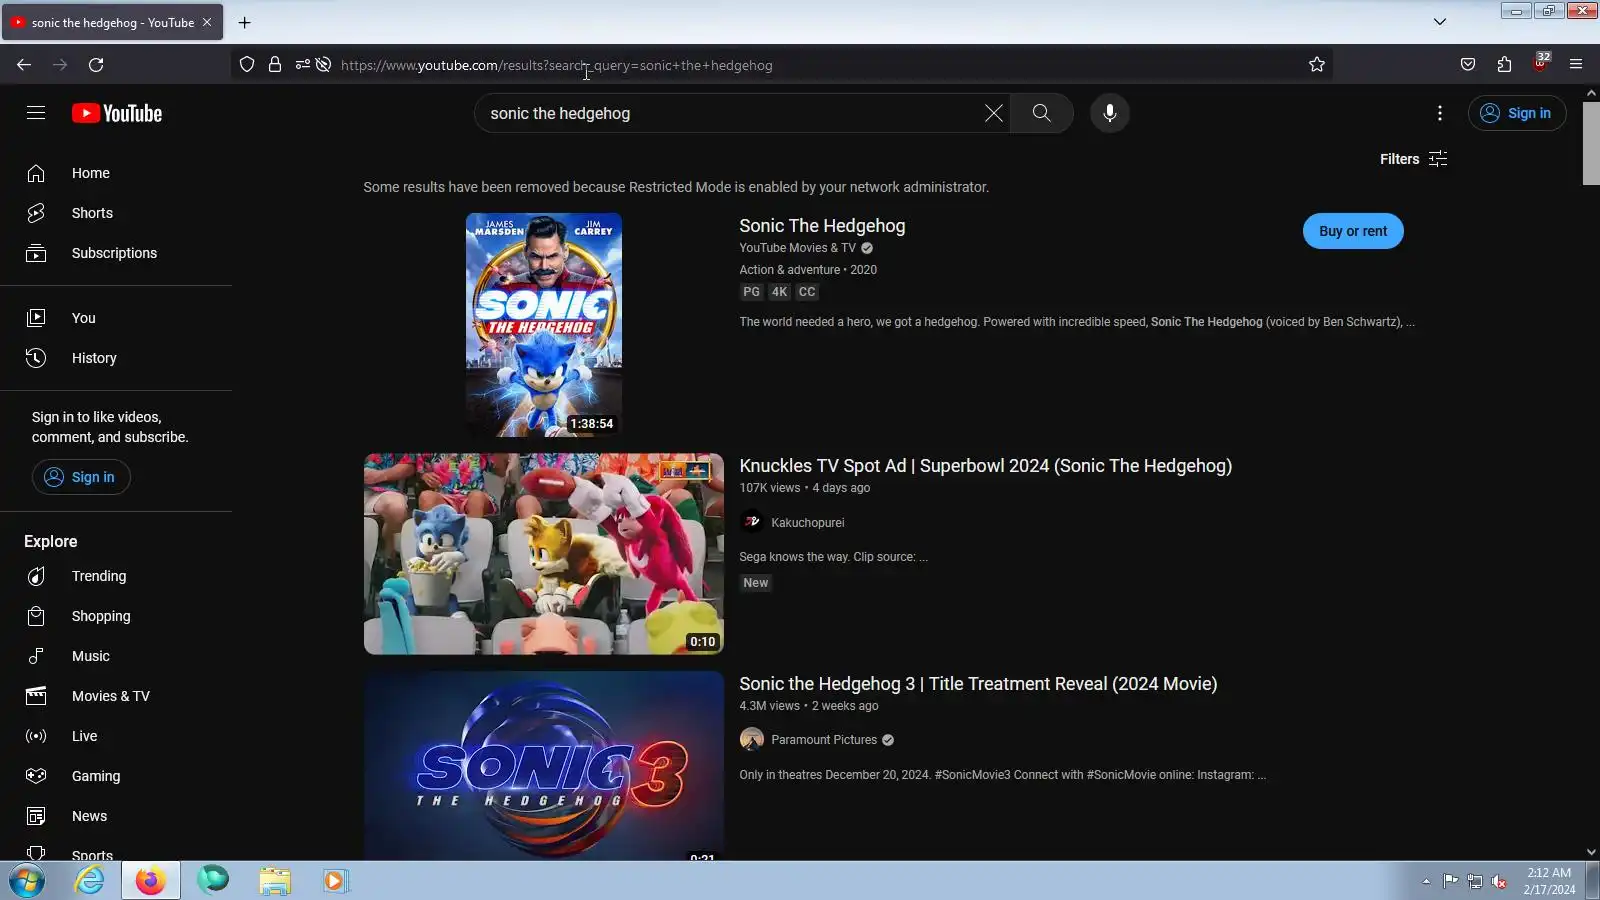Screen dimensions: 1600x900
Task: Open watch History in the sidebar
Action: 116,358
